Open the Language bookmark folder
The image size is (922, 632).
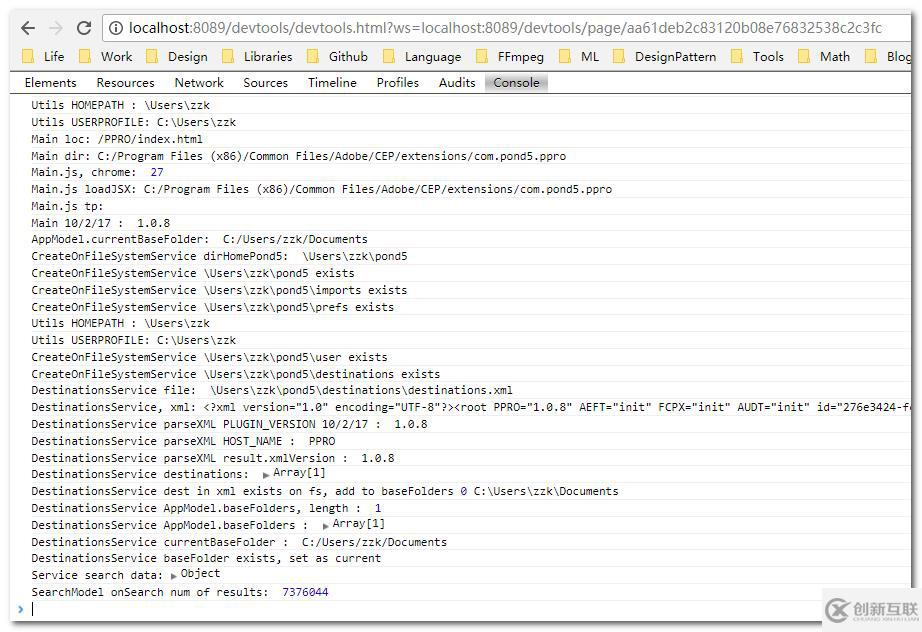coord(422,56)
